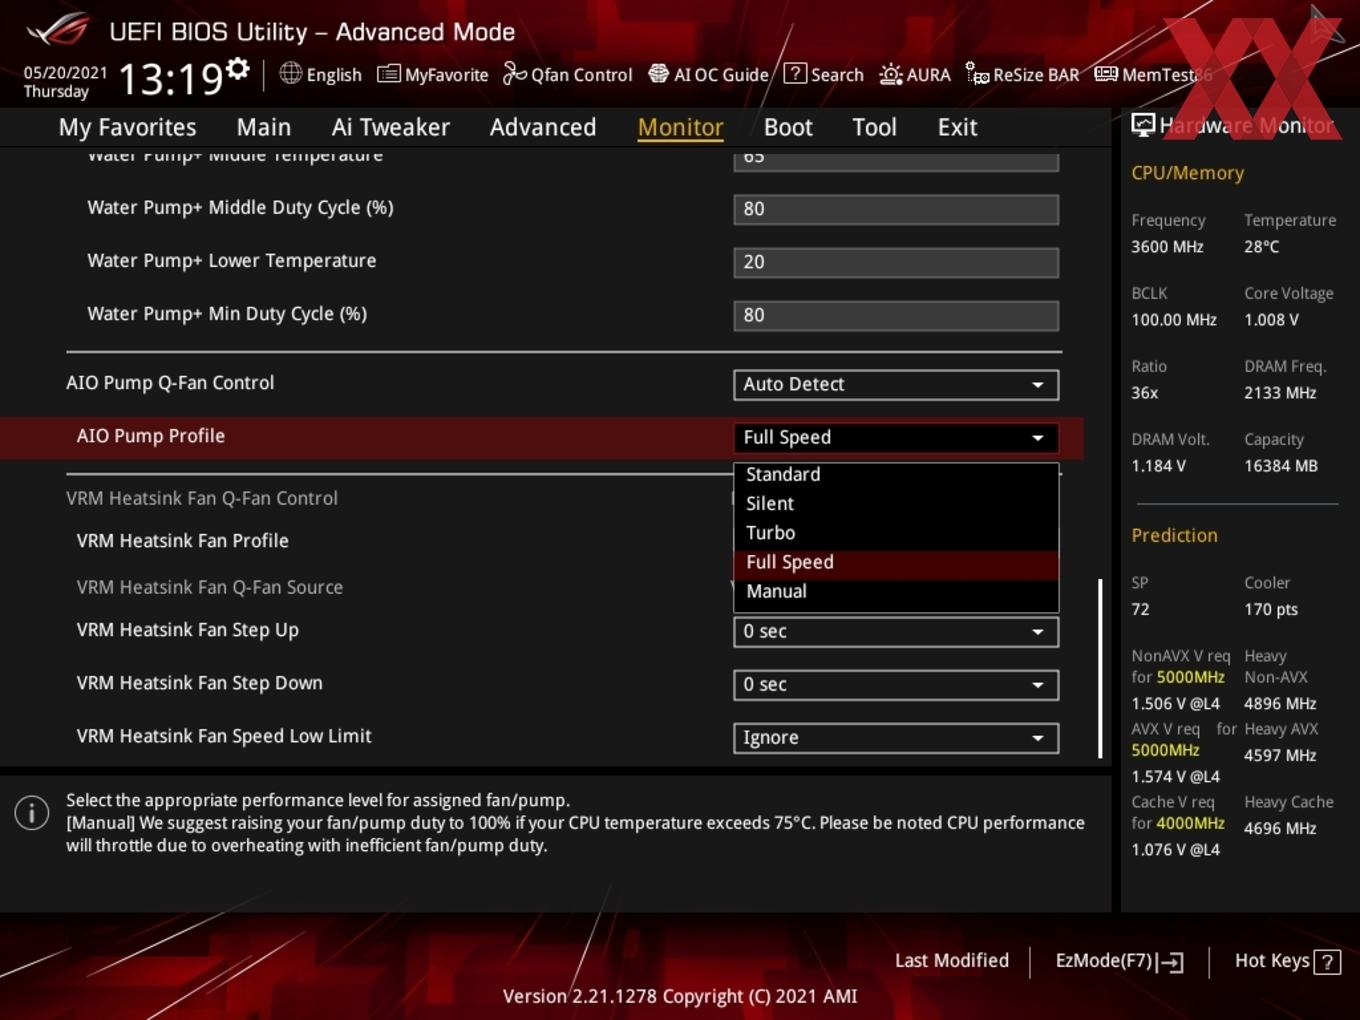The height and width of the screenshot is (1020, 1360).
Task: Click the date 05/20/2021 text
Action: click(x=65, y=73)
